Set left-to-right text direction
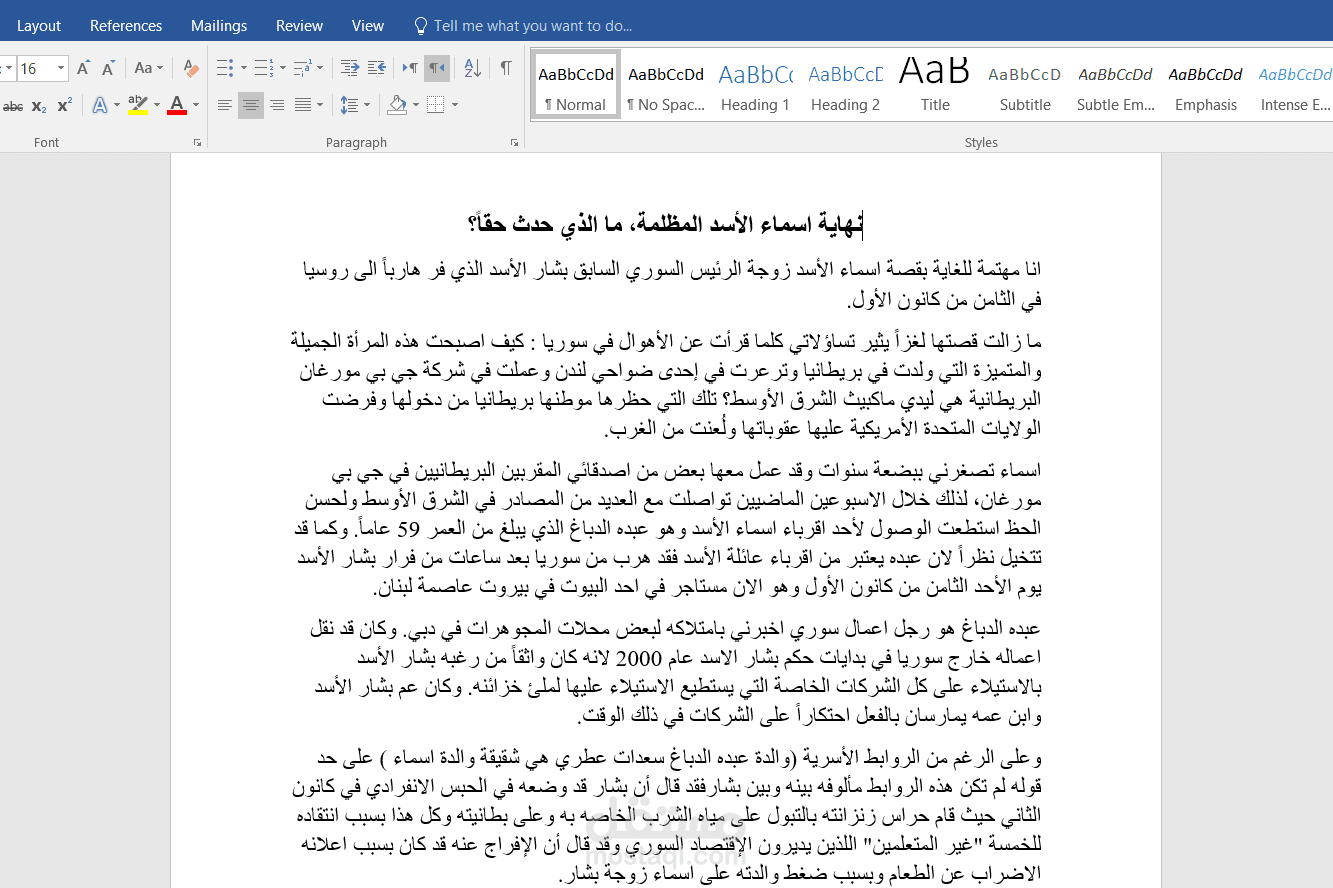 (410, 68)
